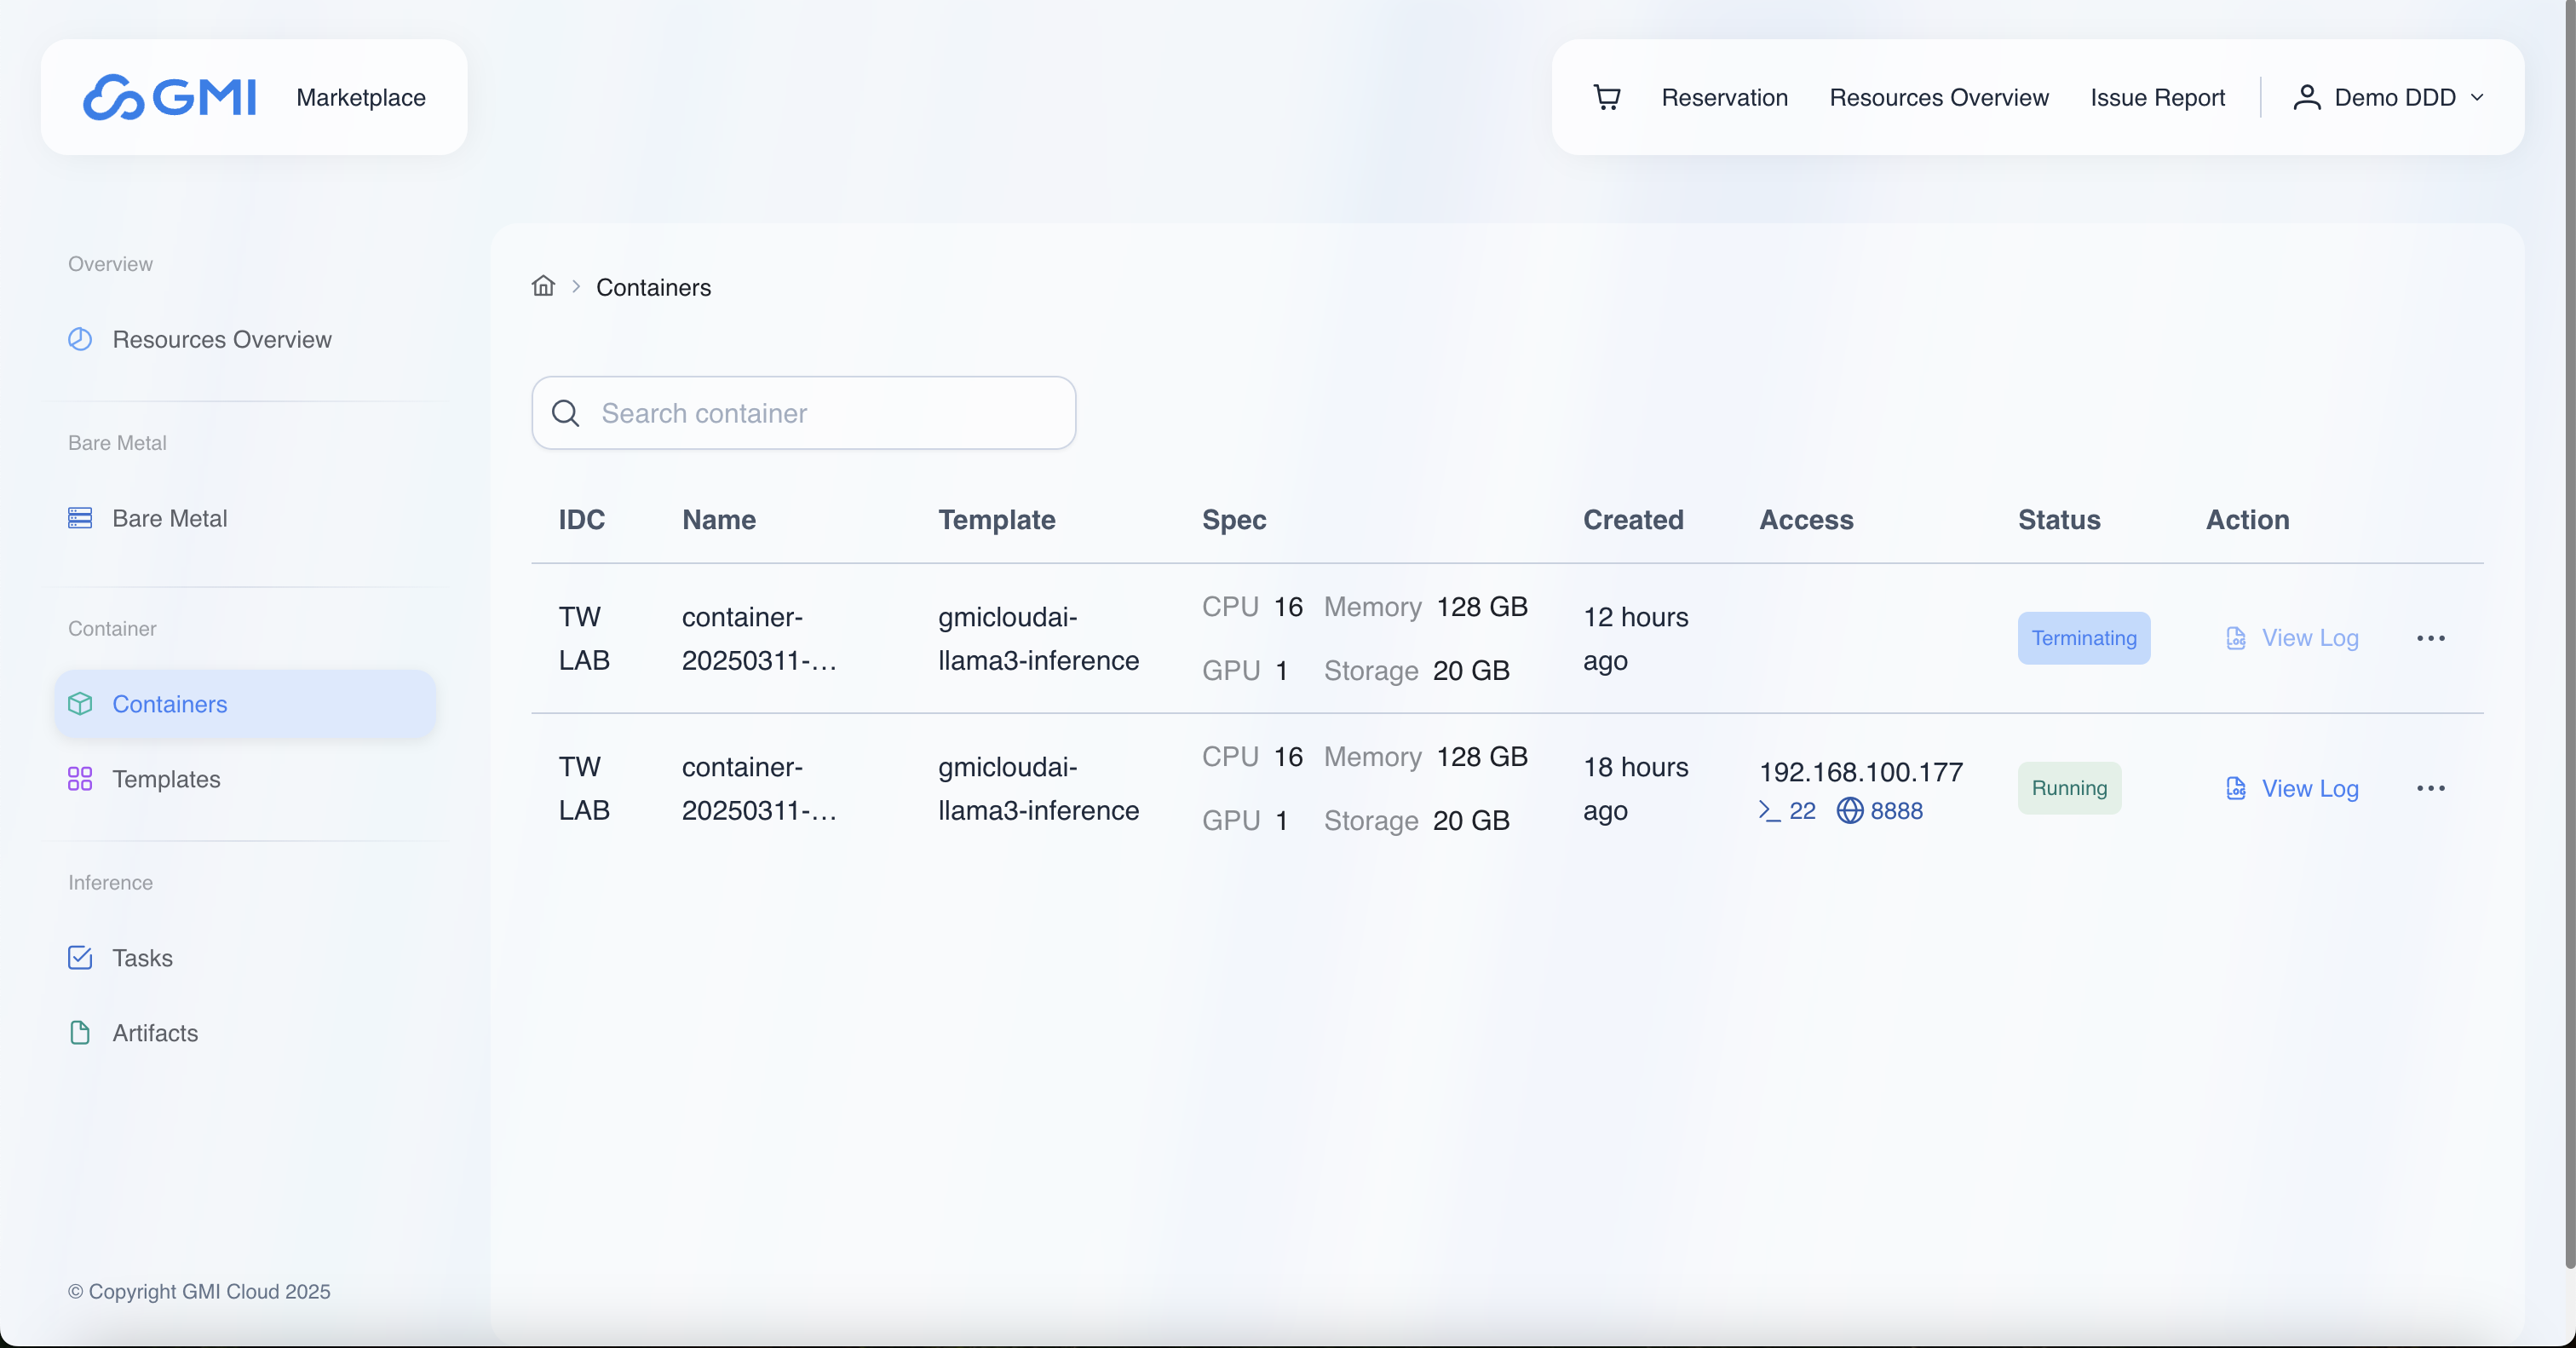The width and height of the screenshot is (2576, 1348).
Task: Open the Issue Report page
Action: tap(2157, 97)
